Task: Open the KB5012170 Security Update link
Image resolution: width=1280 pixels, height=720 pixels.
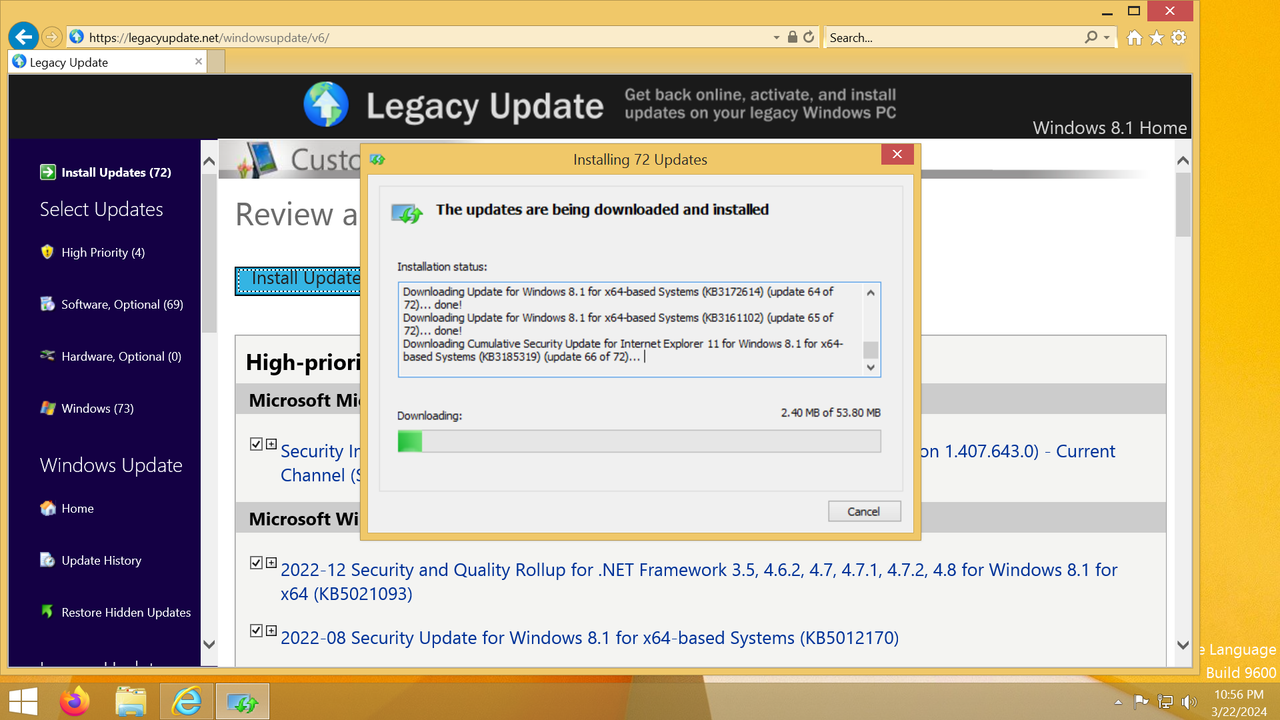Action: coord(590,638)
